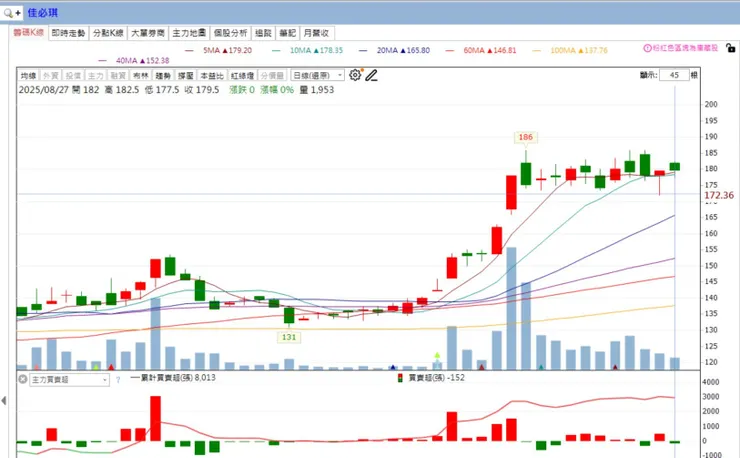The height and width of the screenshot is (458, 740).
Task: Click the 佳必琪 stock name title
Action: tap(43, 13)
